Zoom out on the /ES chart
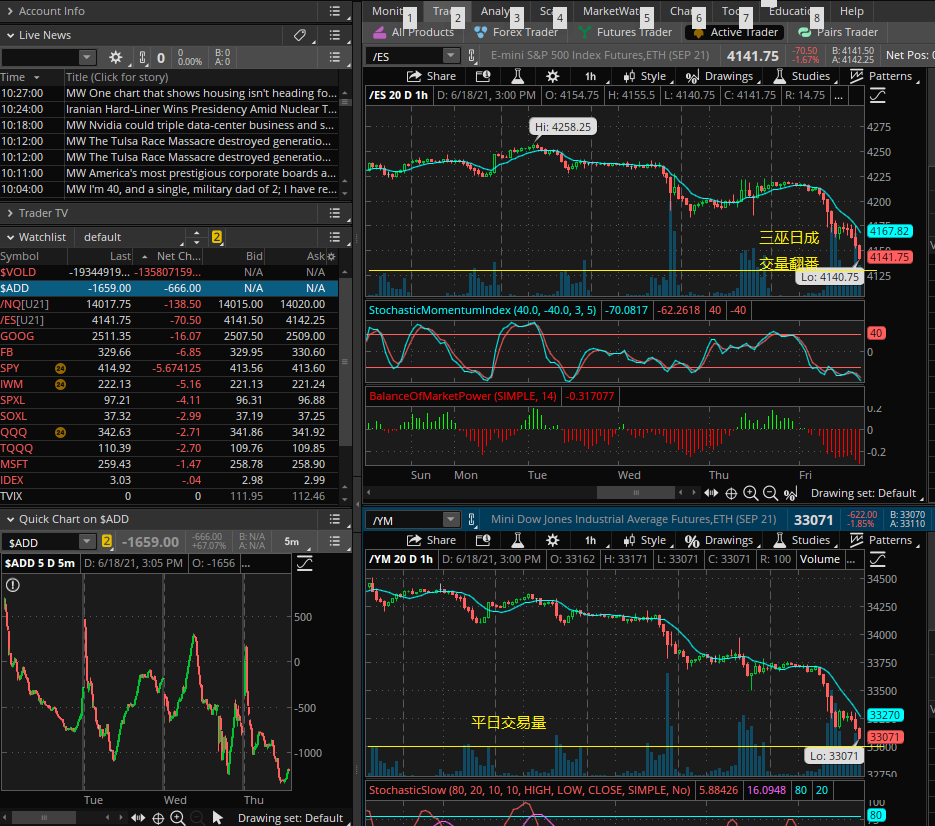Viewport: 935px width, 826px height. (x=770, y=493)
